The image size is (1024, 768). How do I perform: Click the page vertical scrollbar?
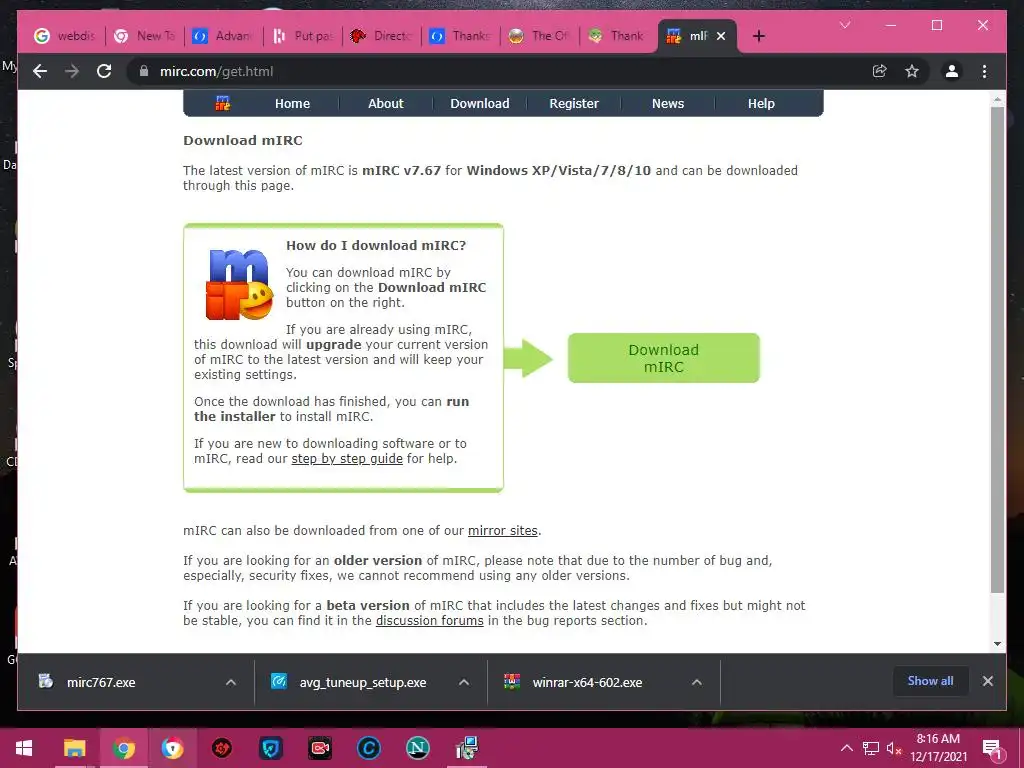(997, 349)
